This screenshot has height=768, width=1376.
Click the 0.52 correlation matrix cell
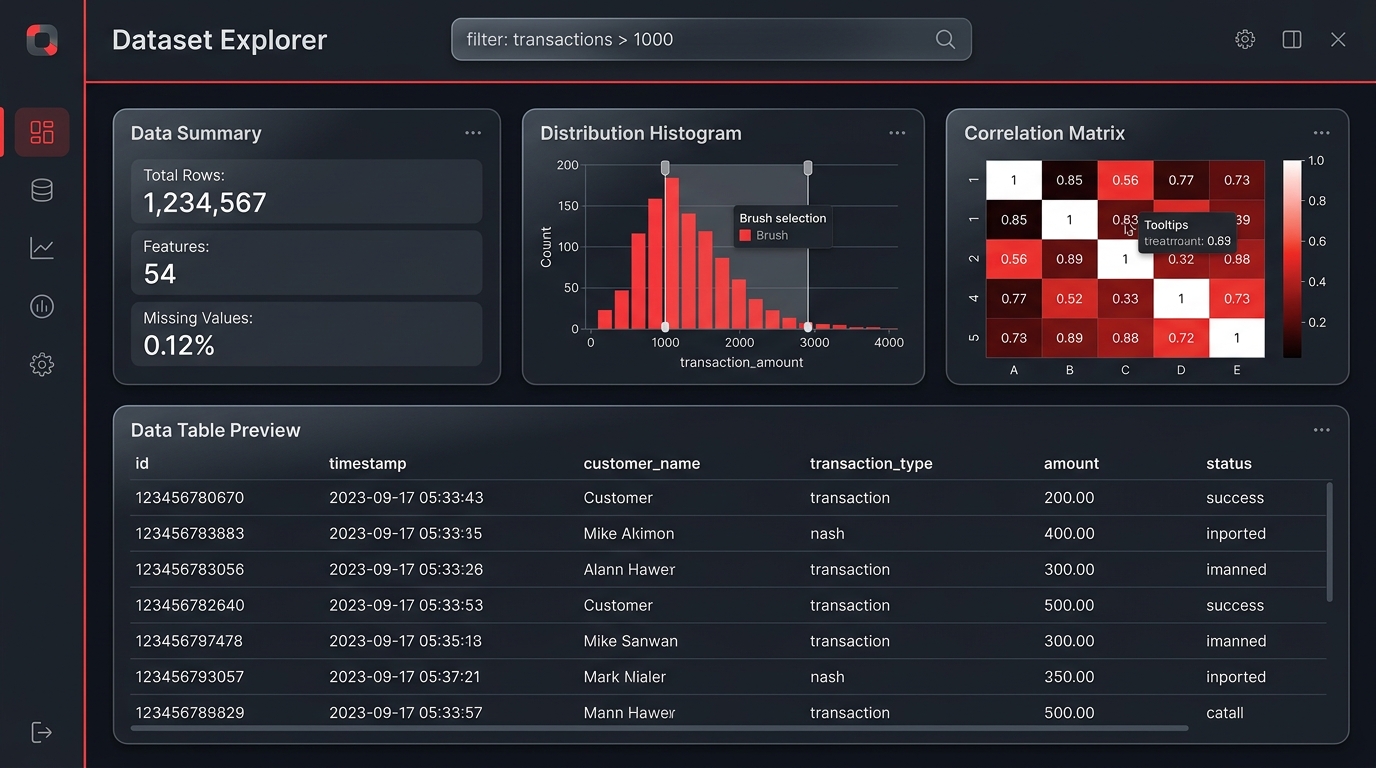(1069, 298)
